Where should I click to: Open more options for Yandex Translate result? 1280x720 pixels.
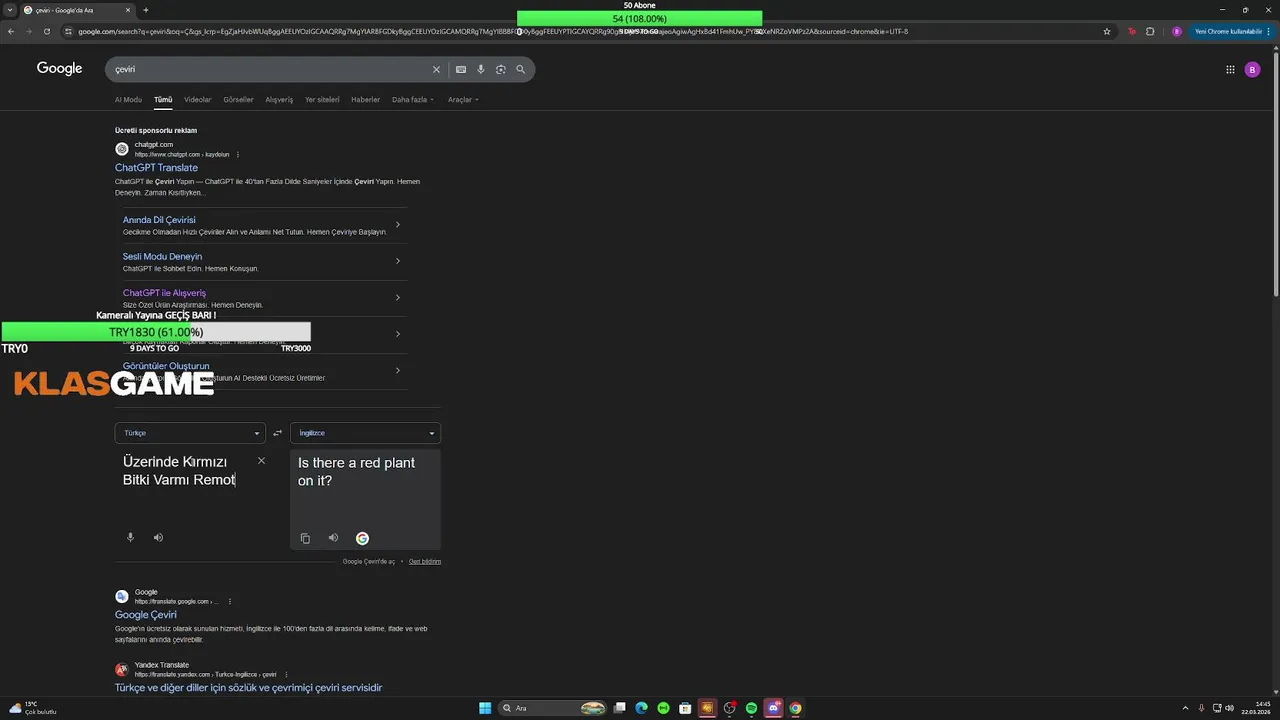[x=286, y=675]
